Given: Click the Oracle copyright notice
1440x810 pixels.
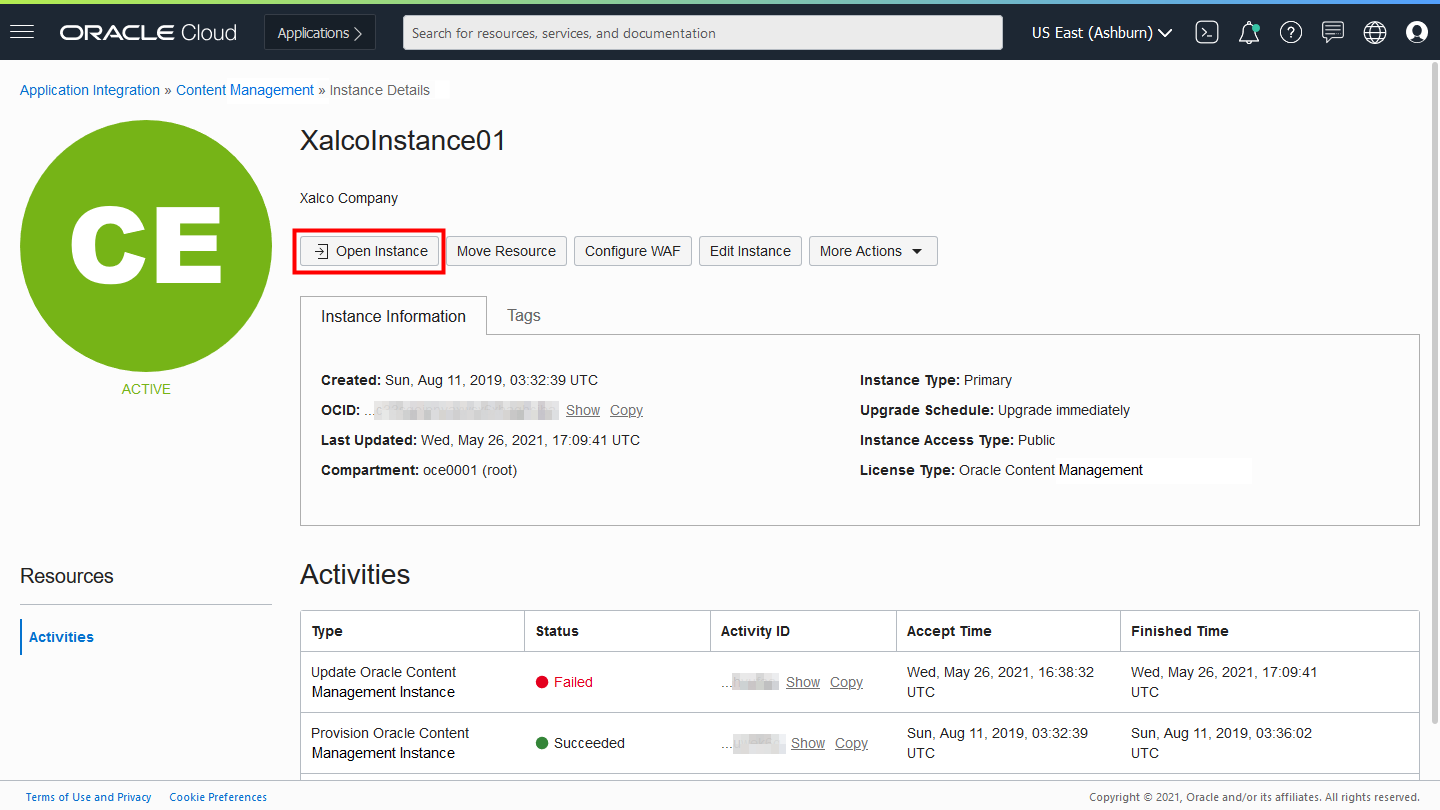Looking at the screenshot, I should click(1254, 797).
